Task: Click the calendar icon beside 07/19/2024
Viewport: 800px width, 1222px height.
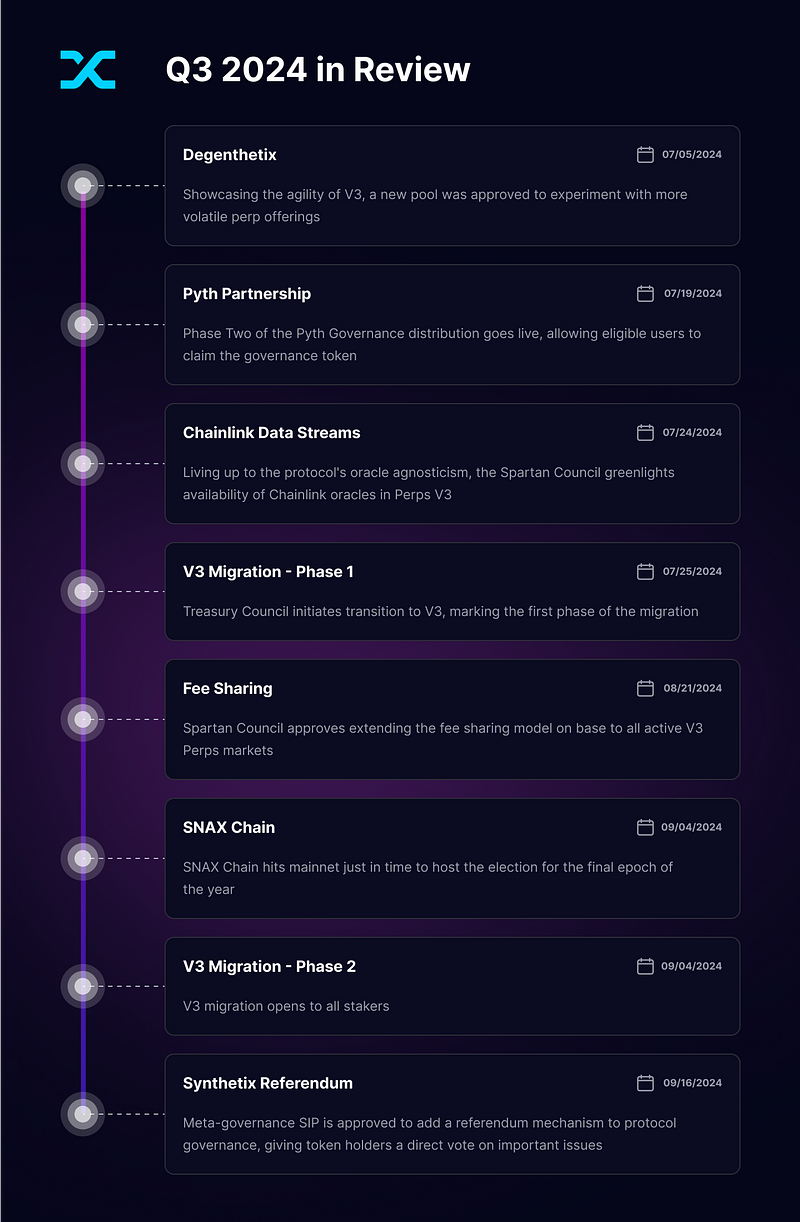Action: [645, 293]
